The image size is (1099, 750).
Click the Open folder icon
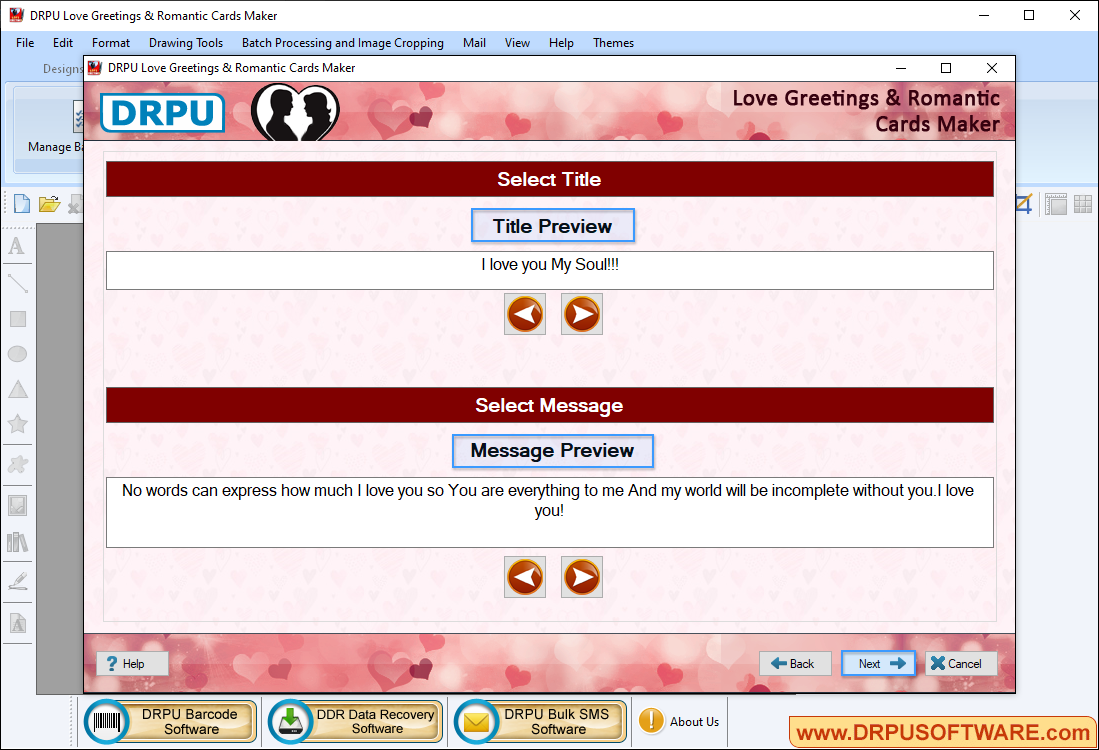[49, 204]
